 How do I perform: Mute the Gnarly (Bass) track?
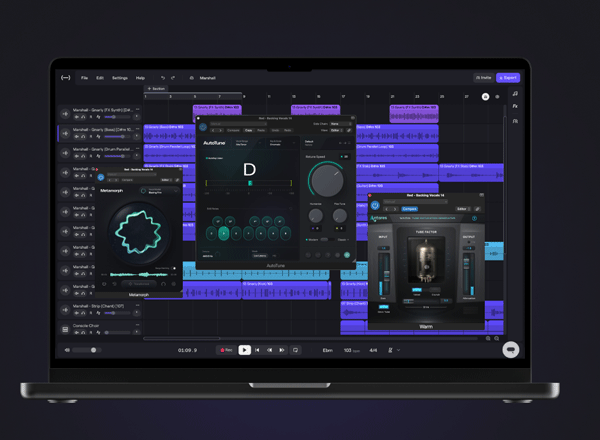pos(77,137)
